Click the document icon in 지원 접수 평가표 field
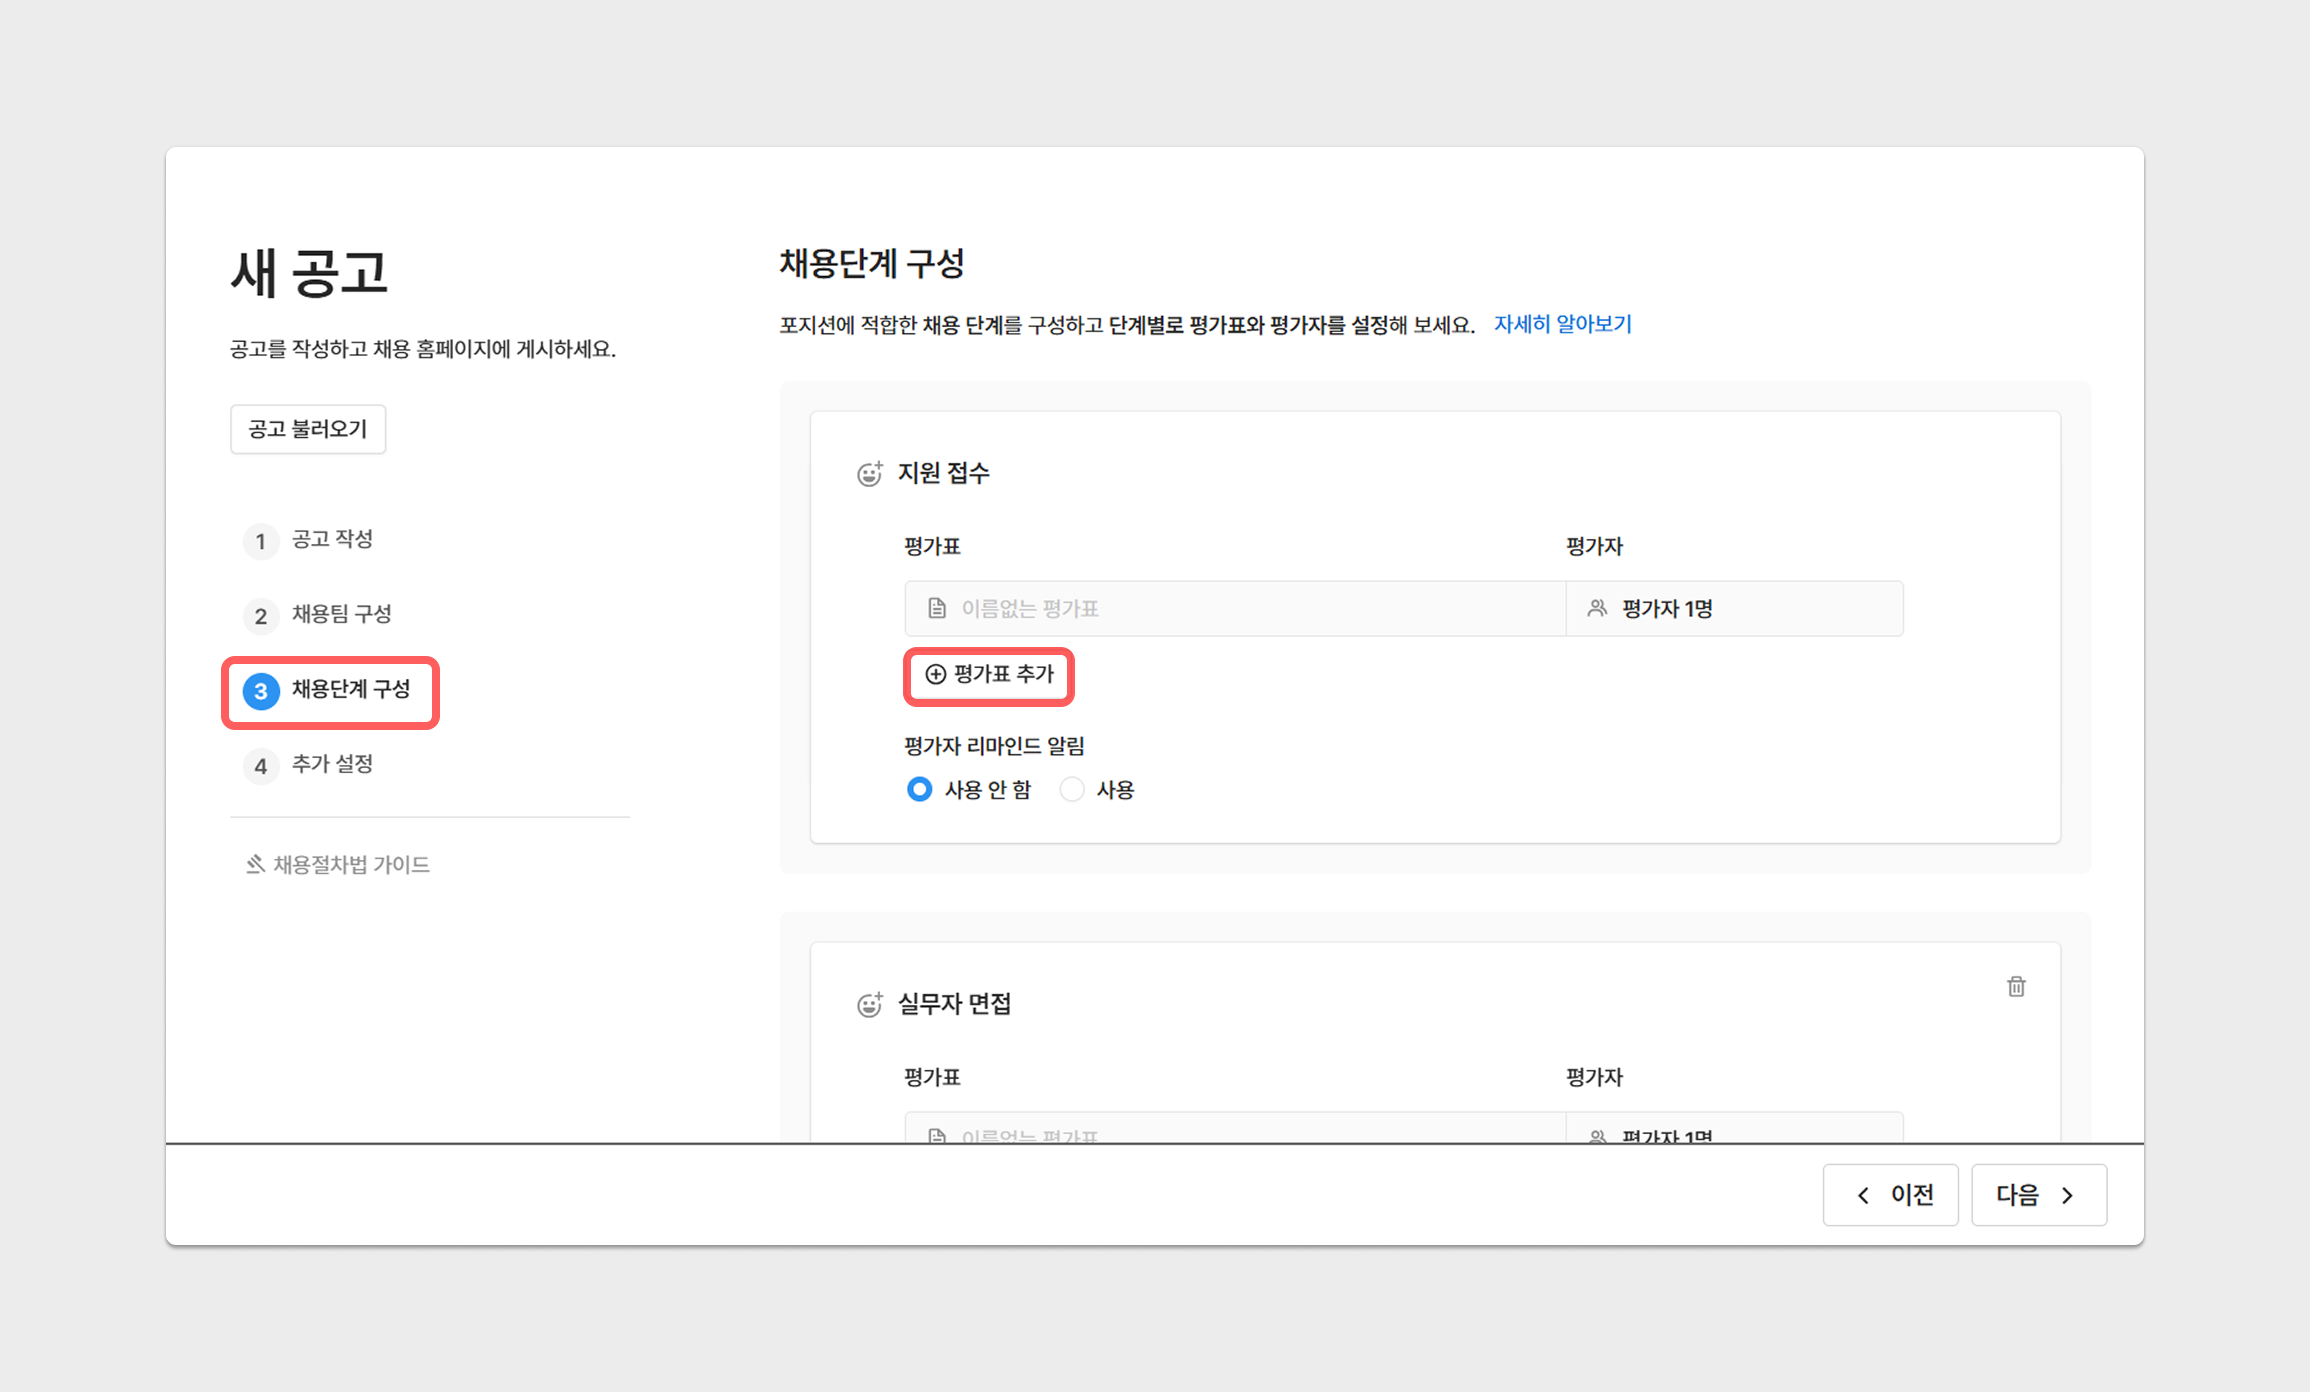 coord(937,608)
